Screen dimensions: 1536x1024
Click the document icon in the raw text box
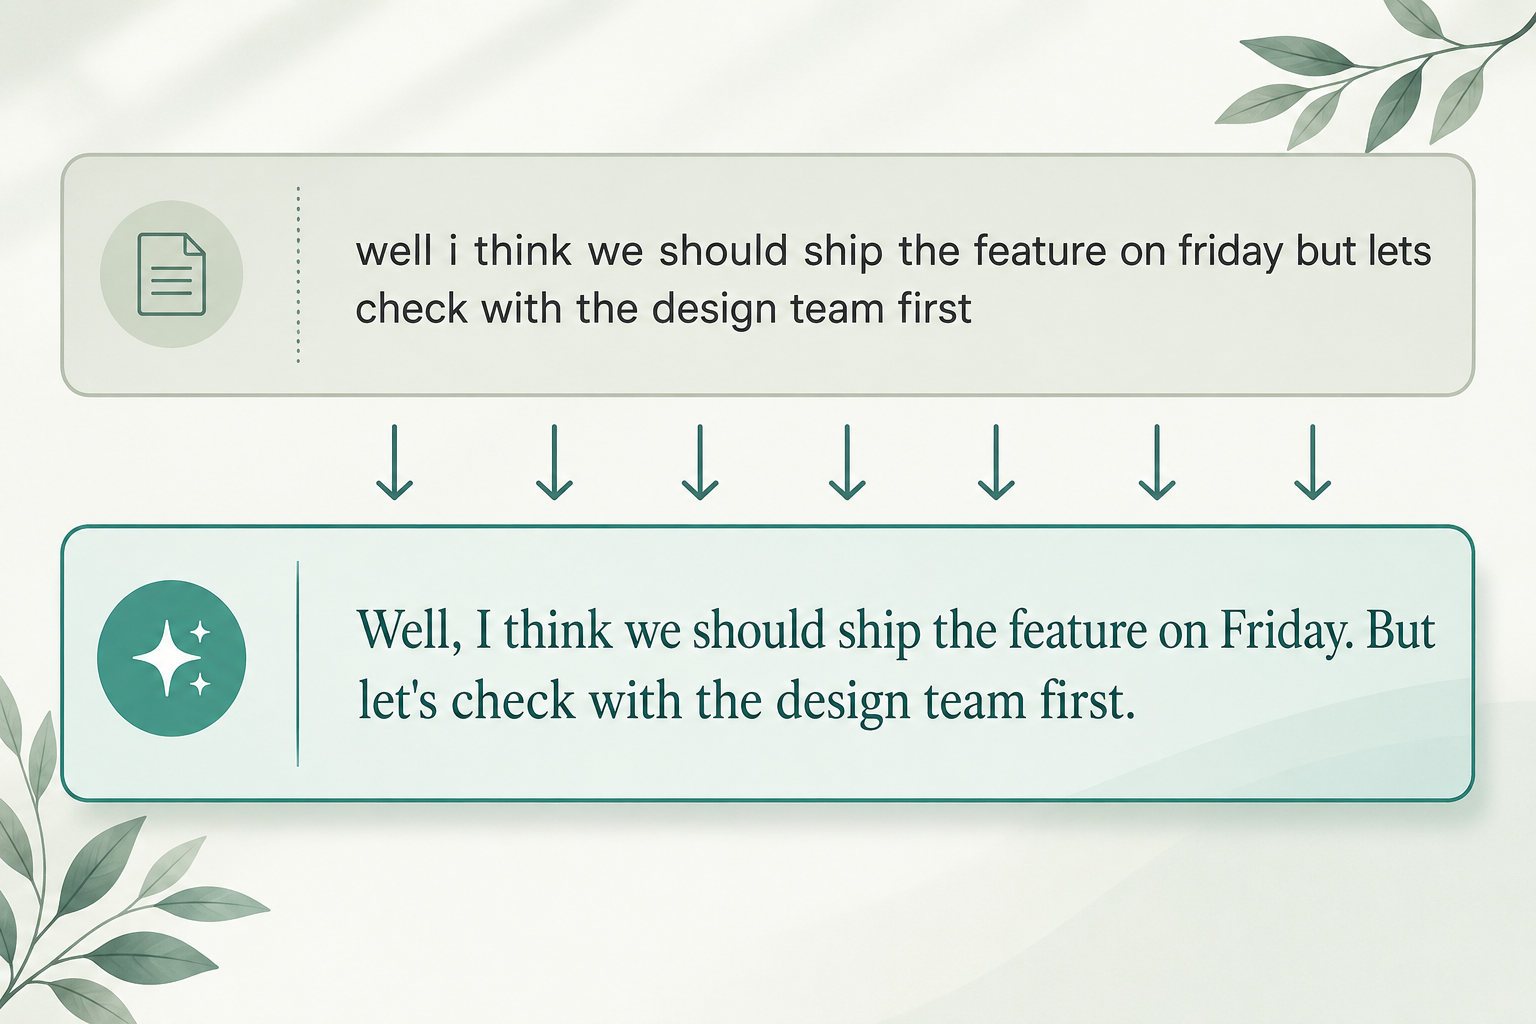[171, 274]
